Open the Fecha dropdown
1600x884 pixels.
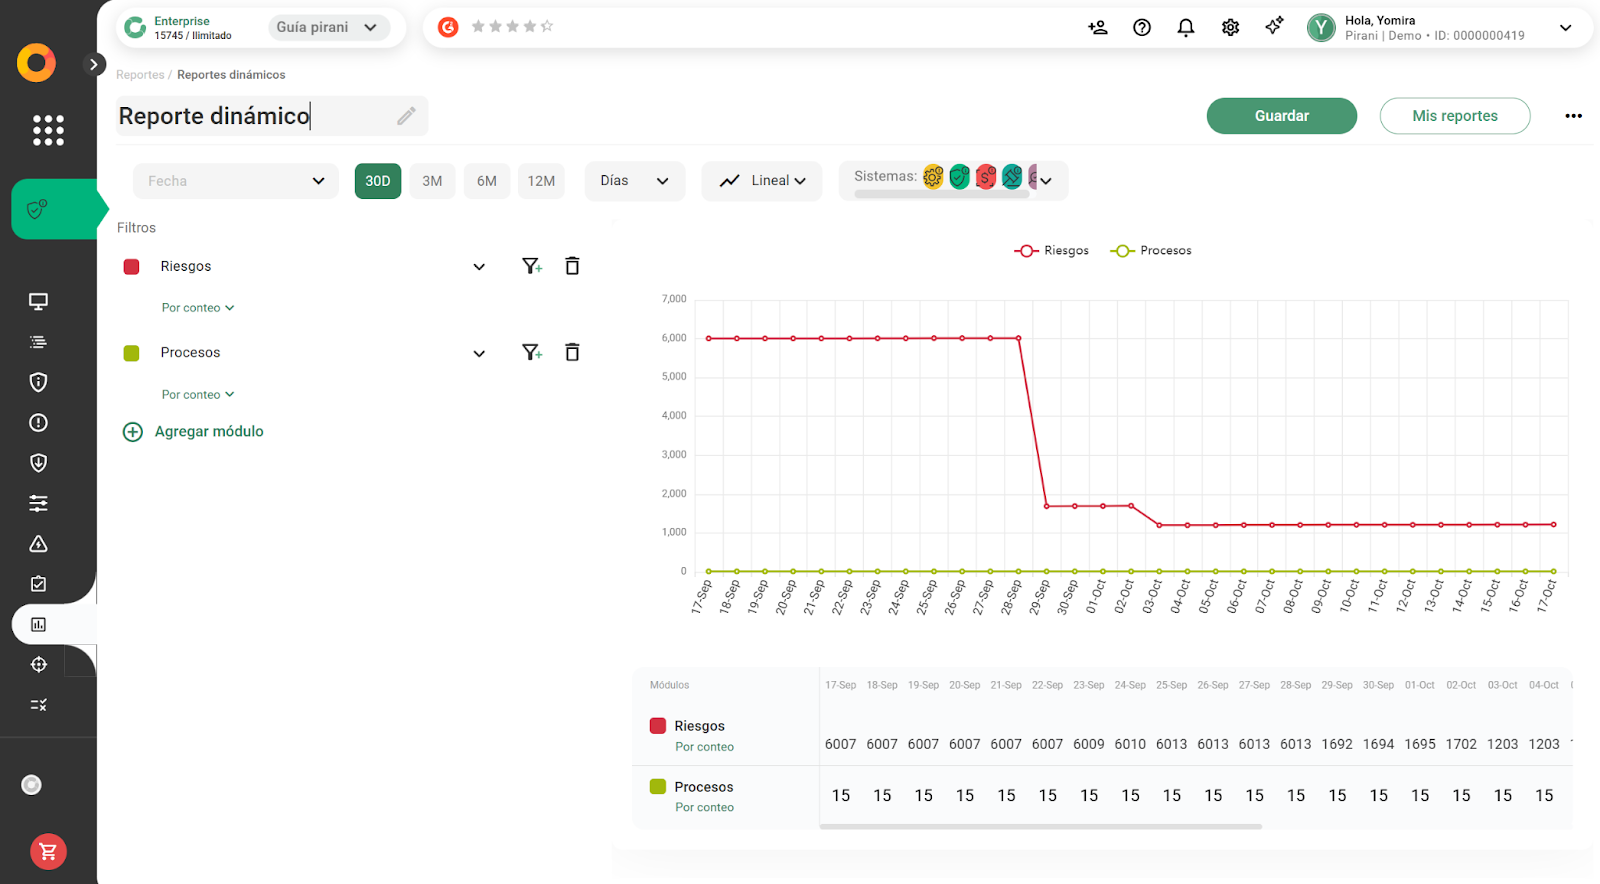(235, 181)
